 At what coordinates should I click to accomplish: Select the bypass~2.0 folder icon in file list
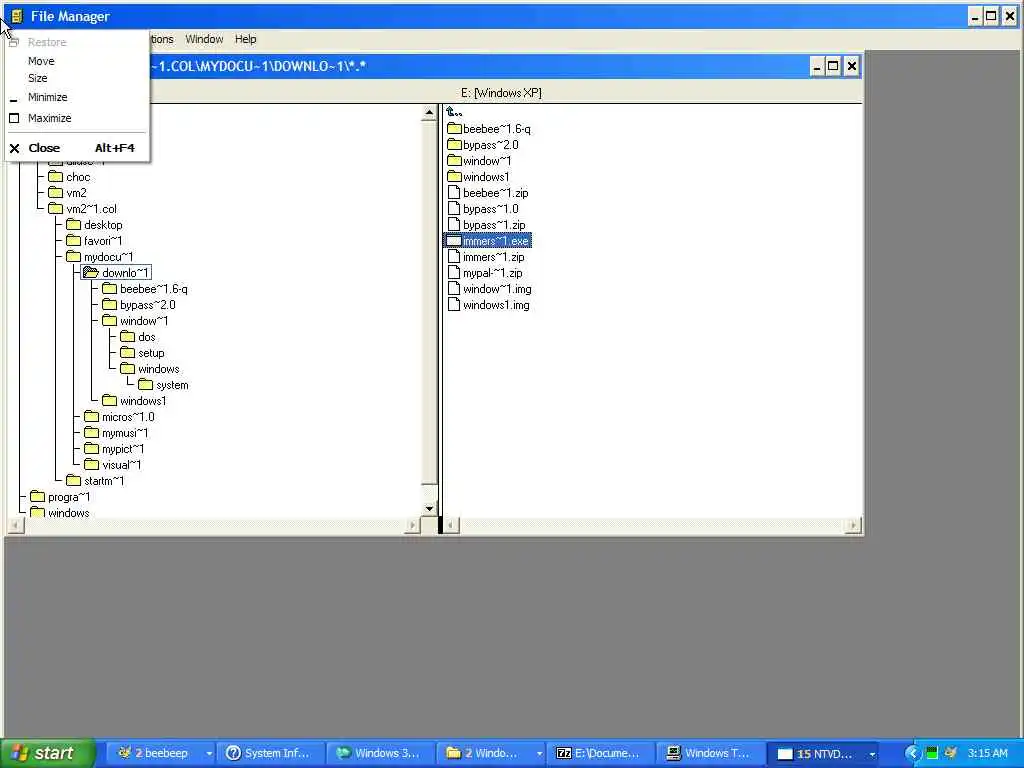click(x=454, y=144)
